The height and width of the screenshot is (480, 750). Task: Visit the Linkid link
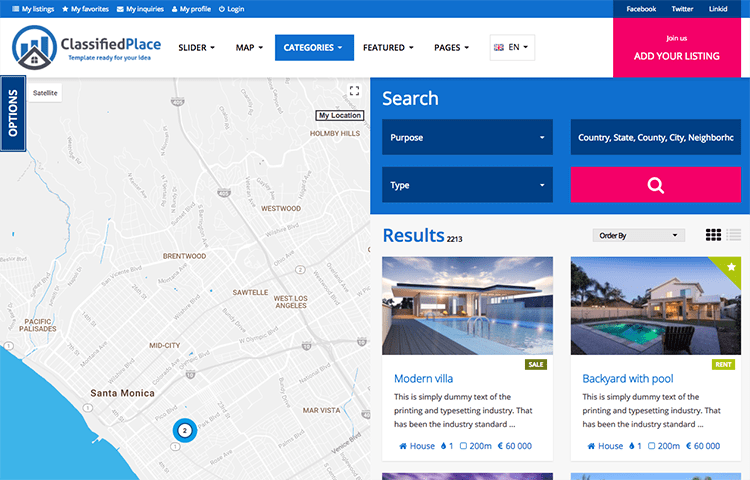point(718,9)
